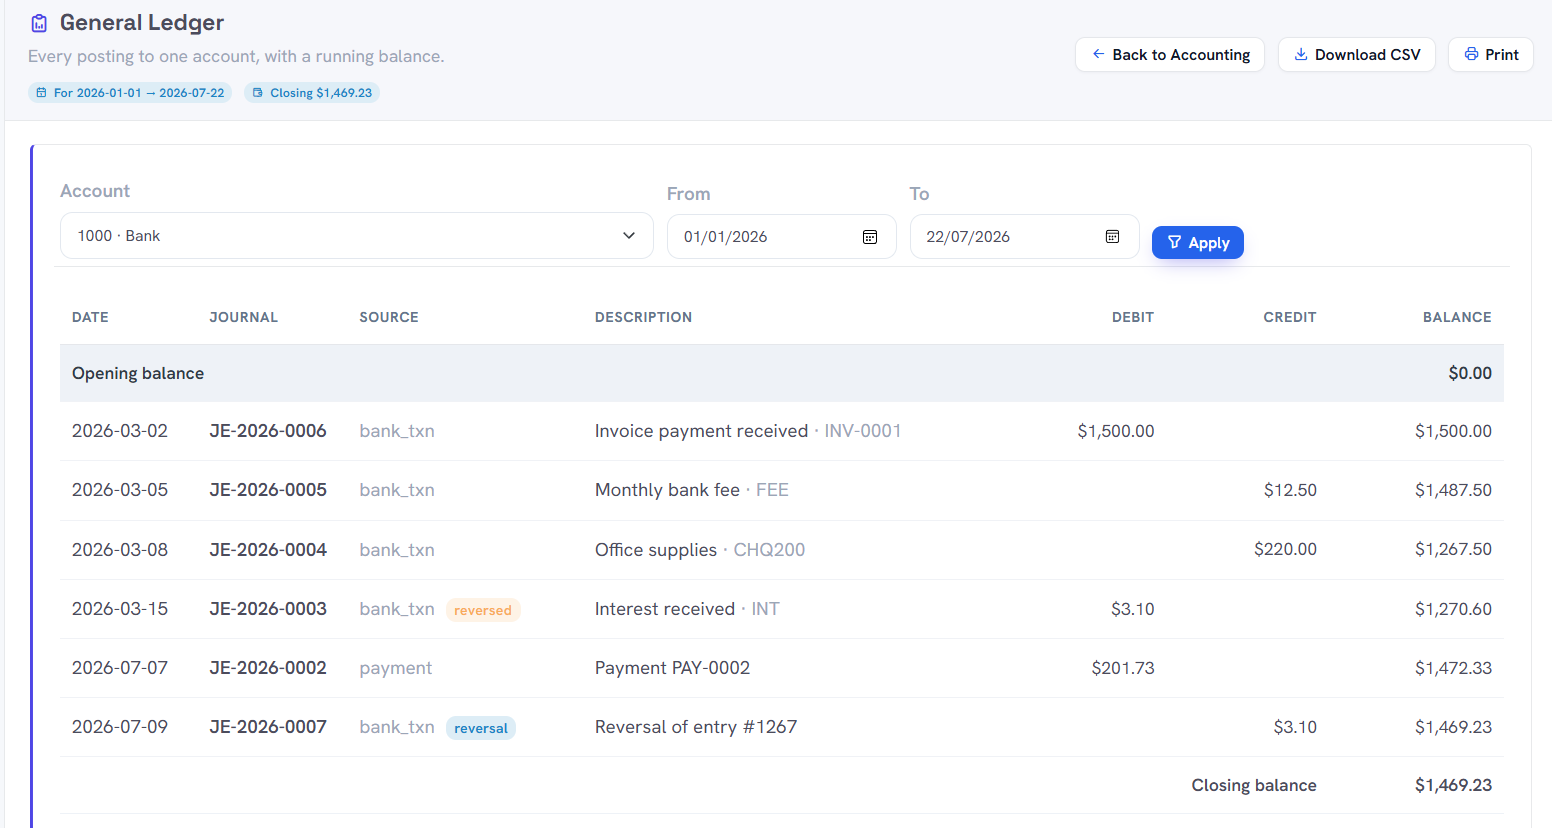The width and height of the screenshot is (1552, 828).
Task: Click the Print button
Action: (x=1491, y=55)
